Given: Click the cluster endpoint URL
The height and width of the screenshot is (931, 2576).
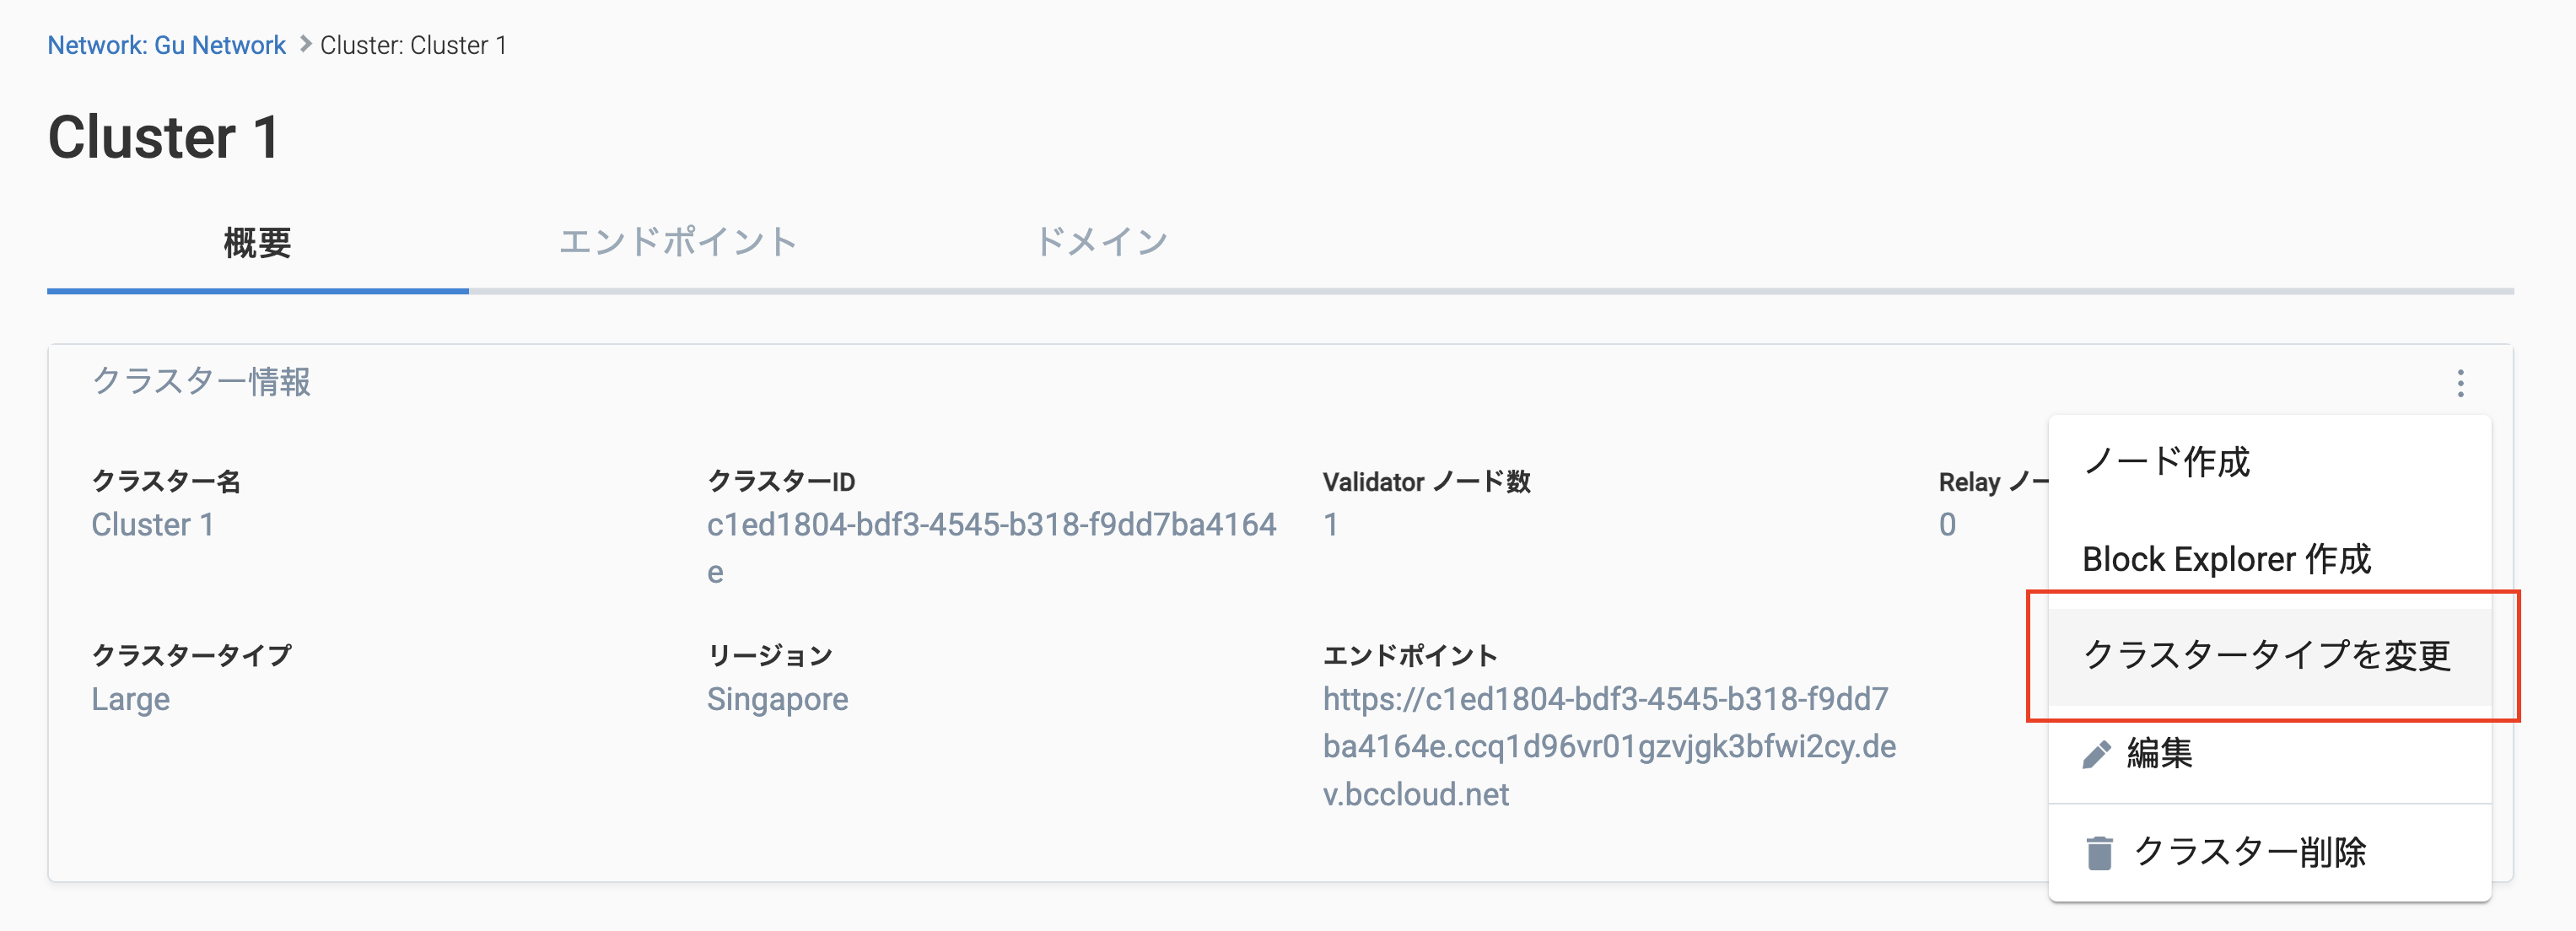Looking at the screenshot, I should [x=1609, y=746].
